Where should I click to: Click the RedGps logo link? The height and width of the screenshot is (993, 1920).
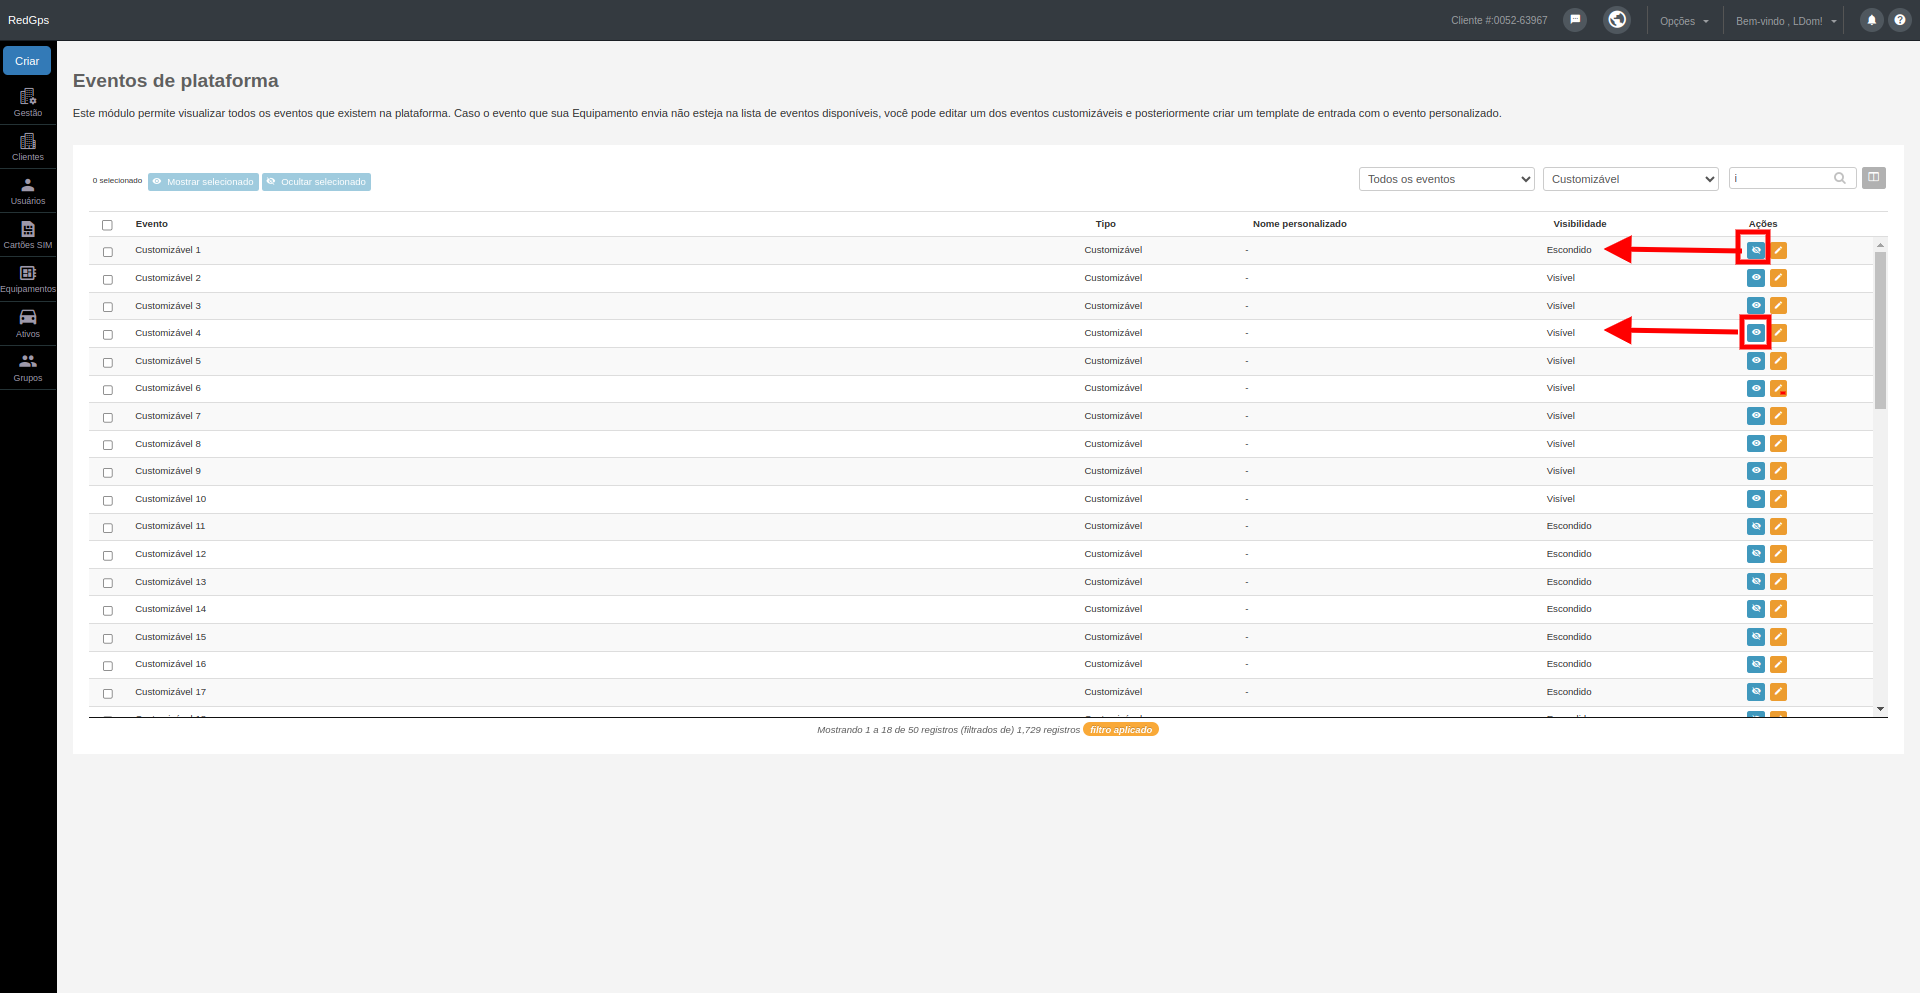coord(28,20)
